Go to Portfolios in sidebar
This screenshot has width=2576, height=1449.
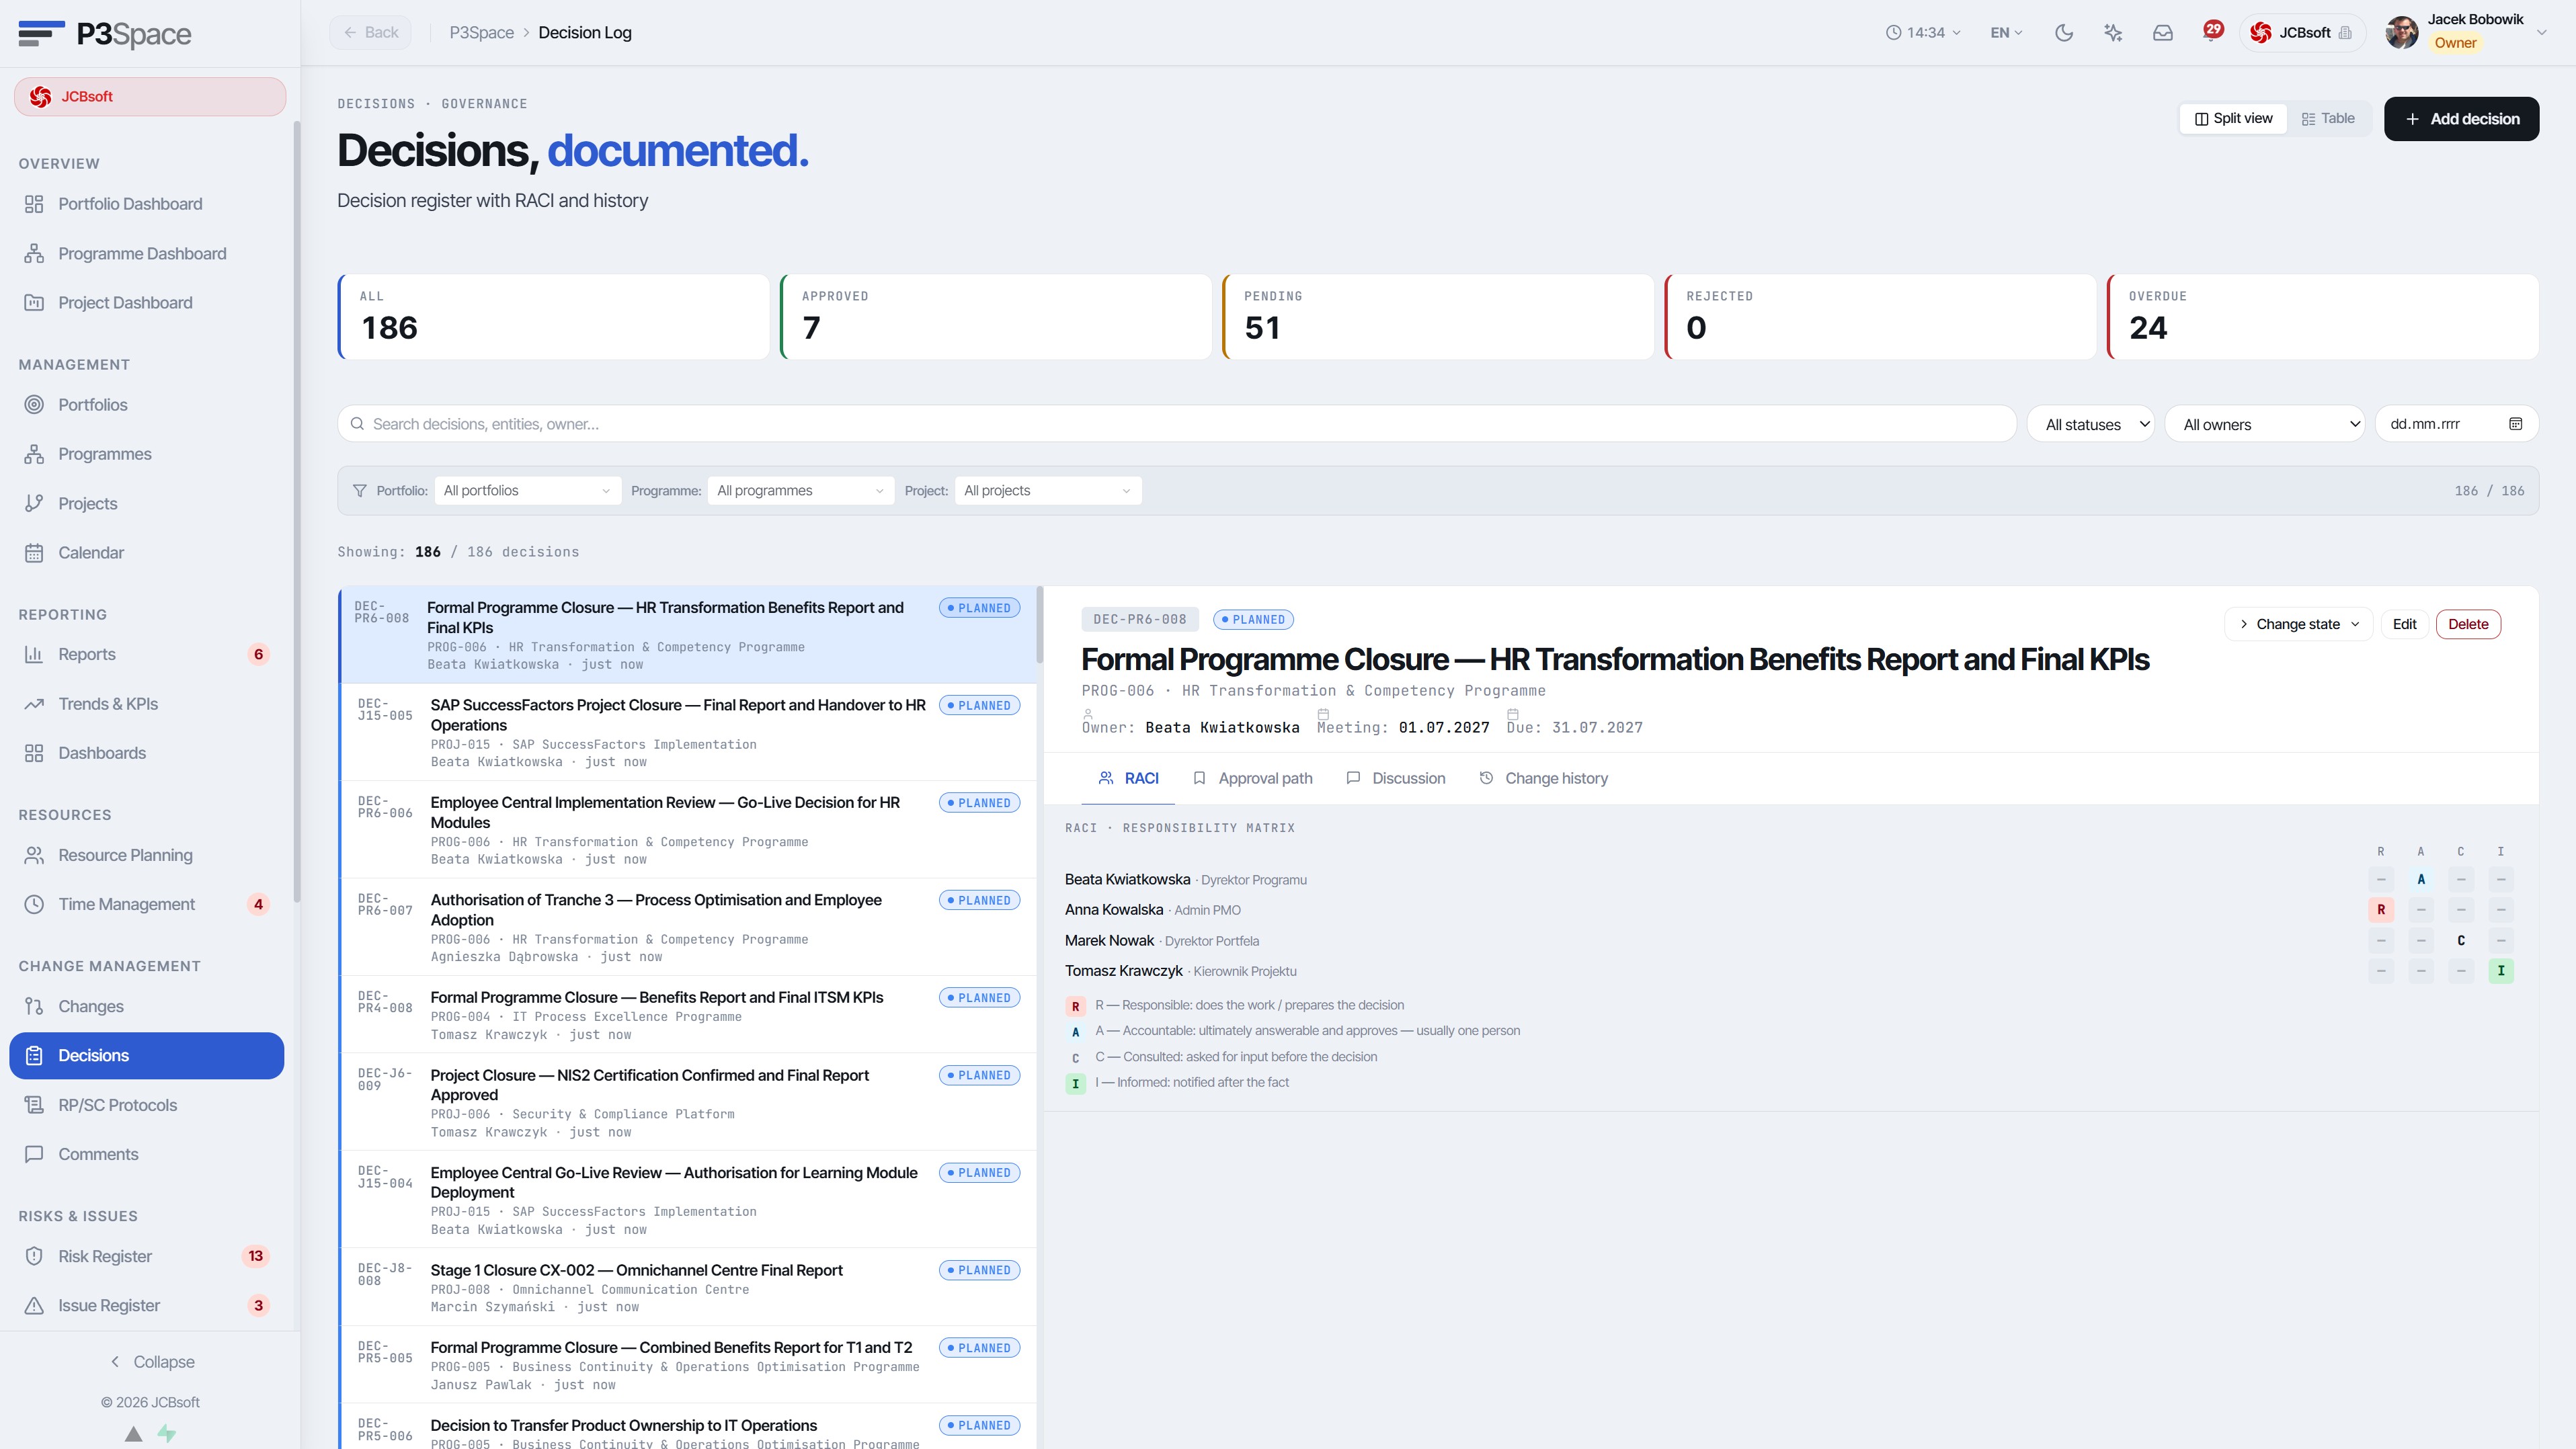click(147, 405)
